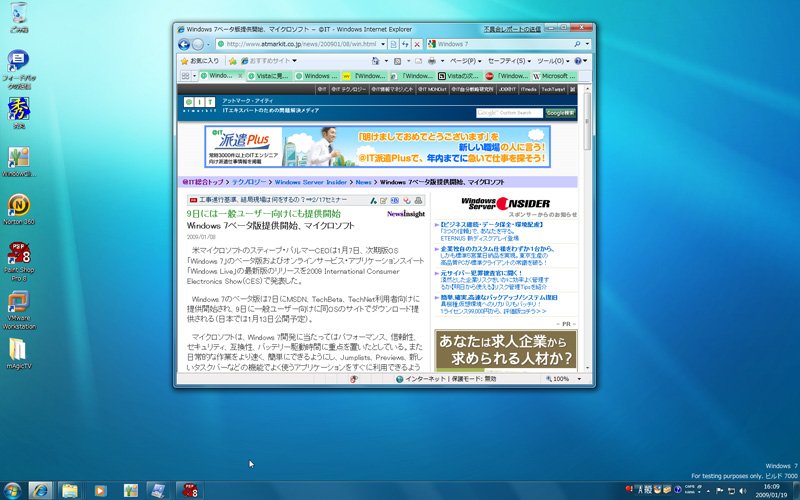This screenshot has height=500, width=800.
Task: Expand the Print dropdown arrow
Action: (442, 61)
